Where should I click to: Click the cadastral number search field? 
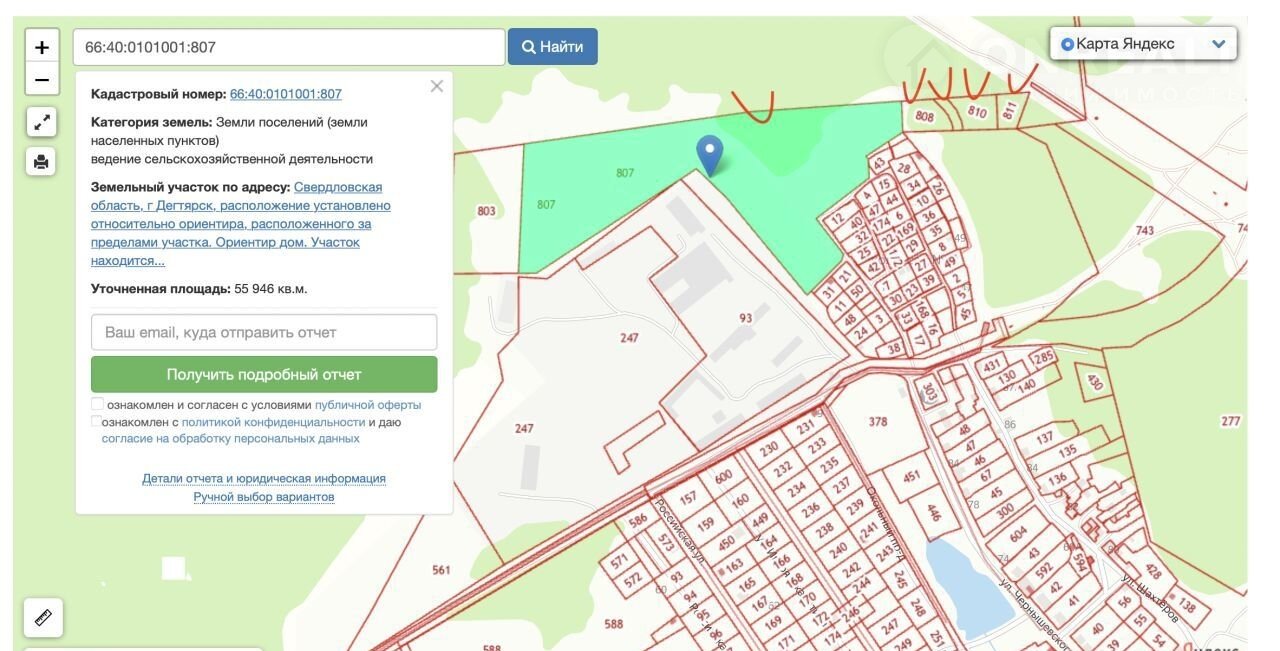[x=288, y=47]
